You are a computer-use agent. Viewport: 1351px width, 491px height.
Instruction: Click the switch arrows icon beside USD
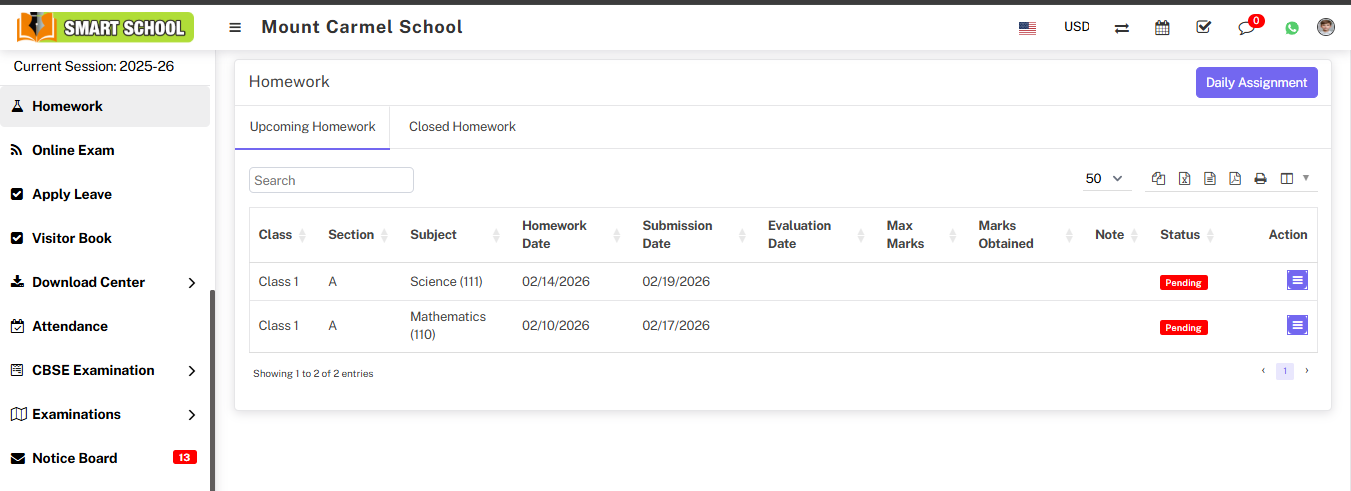(x=1122, y=28)
